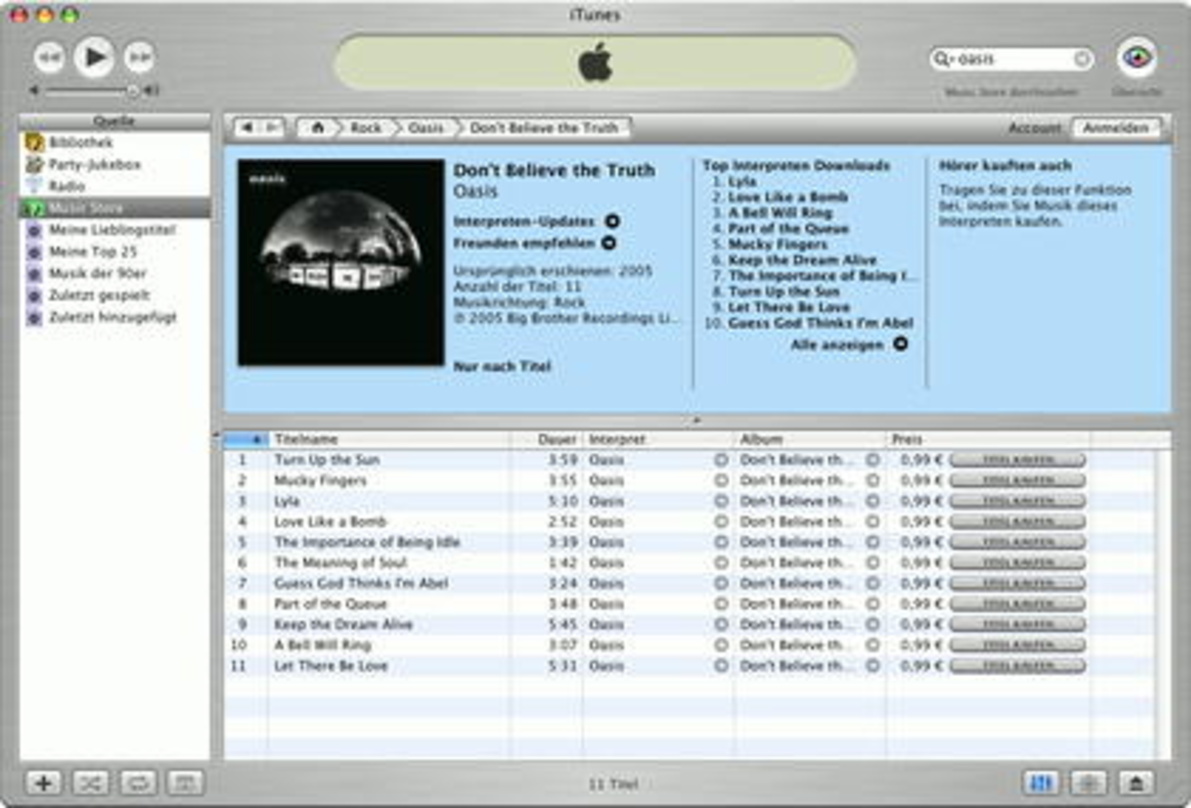Click the Interpreten-Updates arrow icon
Screen dimensions: 1191x808
[x=611, y=221]
